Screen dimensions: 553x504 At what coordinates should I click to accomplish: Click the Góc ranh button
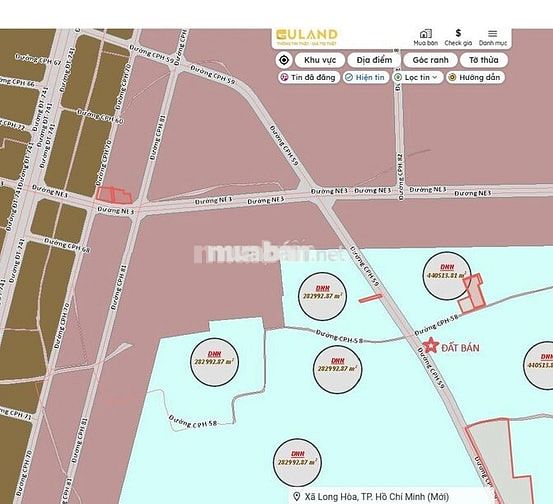[x=430, y=60]
